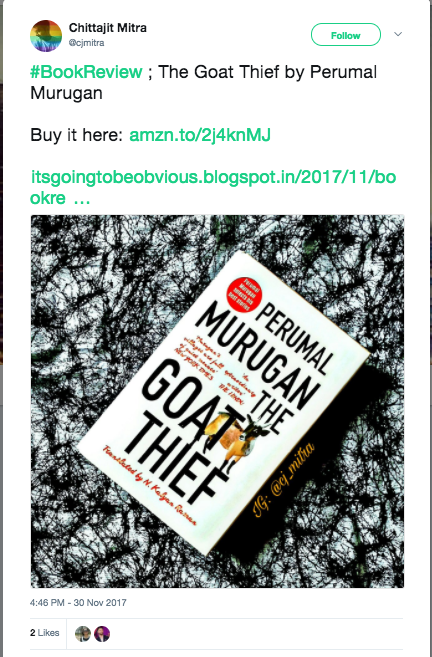
Task: Click the second liker's purple avatar
Action: pyautogui.click(x=102, y=634)
